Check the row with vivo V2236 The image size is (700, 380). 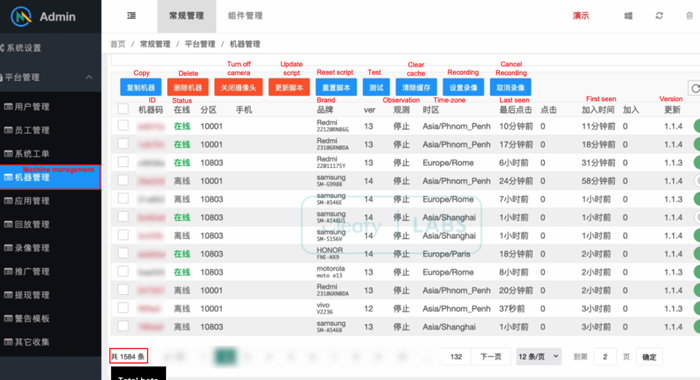[123, 308]
